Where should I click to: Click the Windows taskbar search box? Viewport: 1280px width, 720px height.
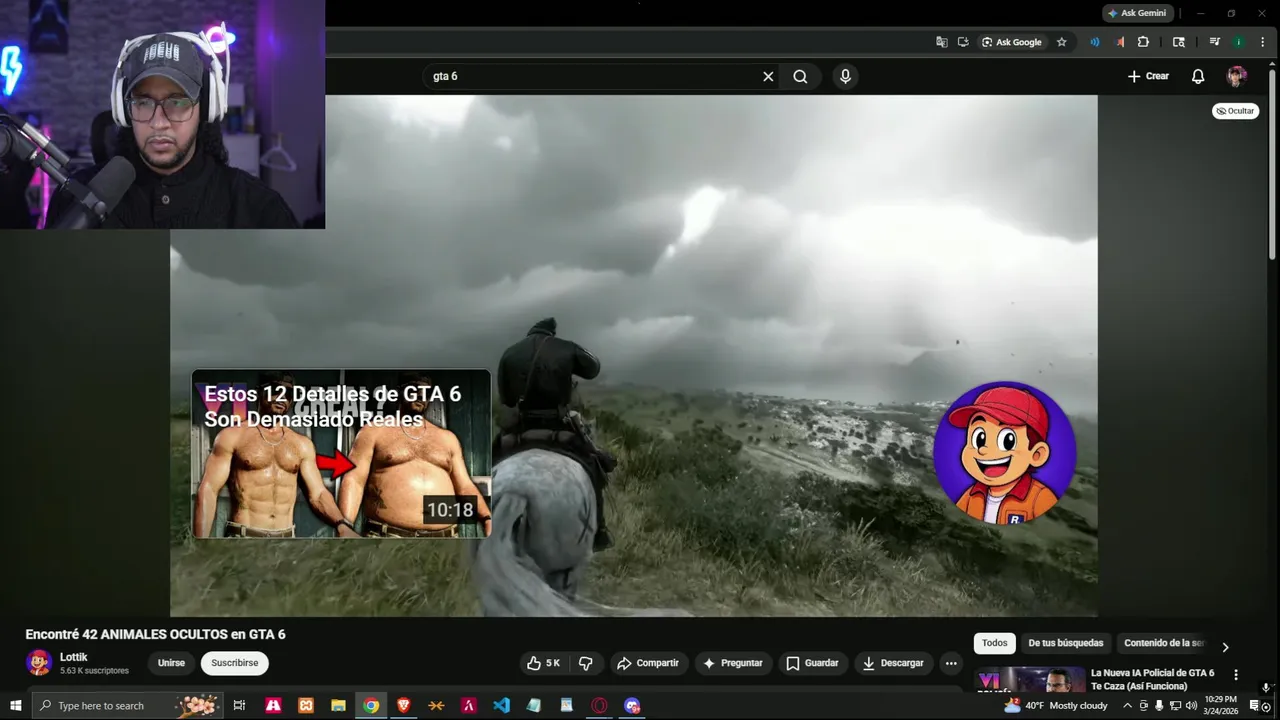click(127, 705)
